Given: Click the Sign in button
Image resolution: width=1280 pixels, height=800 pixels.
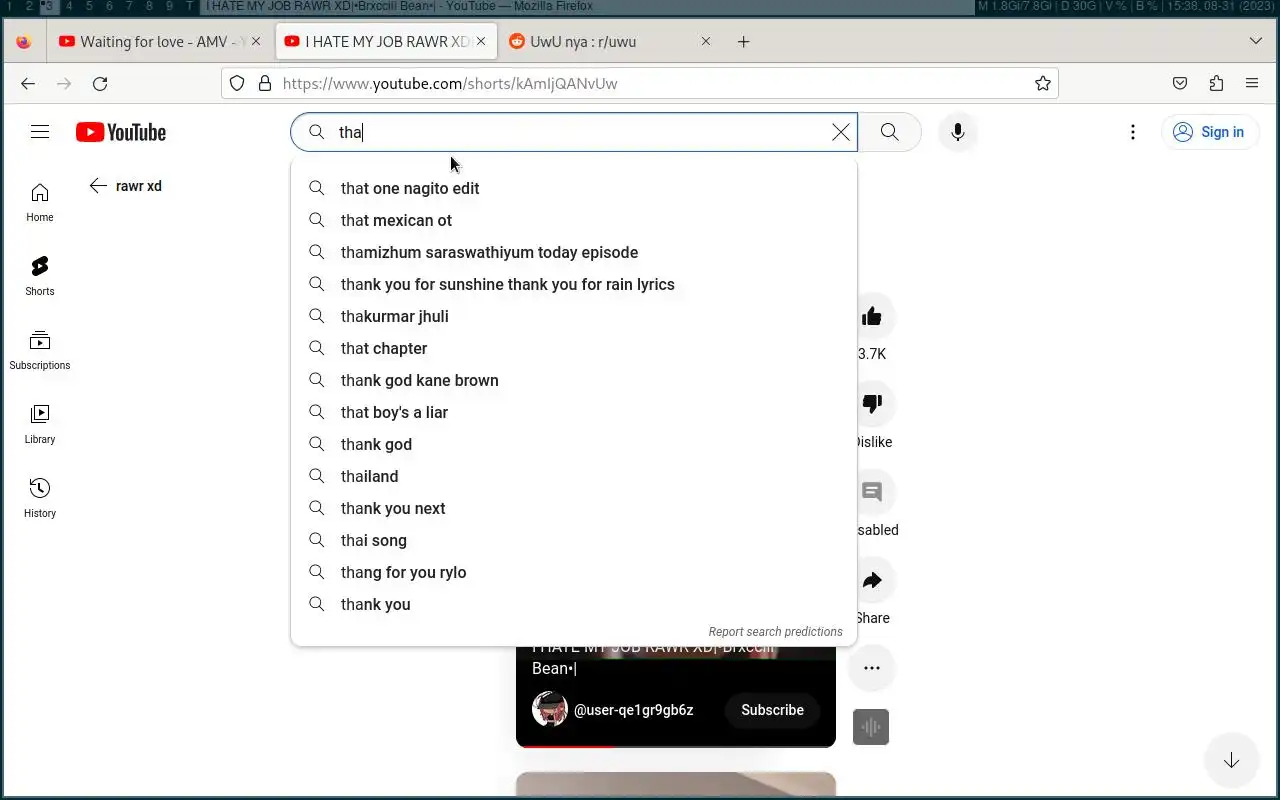Looking at the screenshot, I should point(1210,132).
